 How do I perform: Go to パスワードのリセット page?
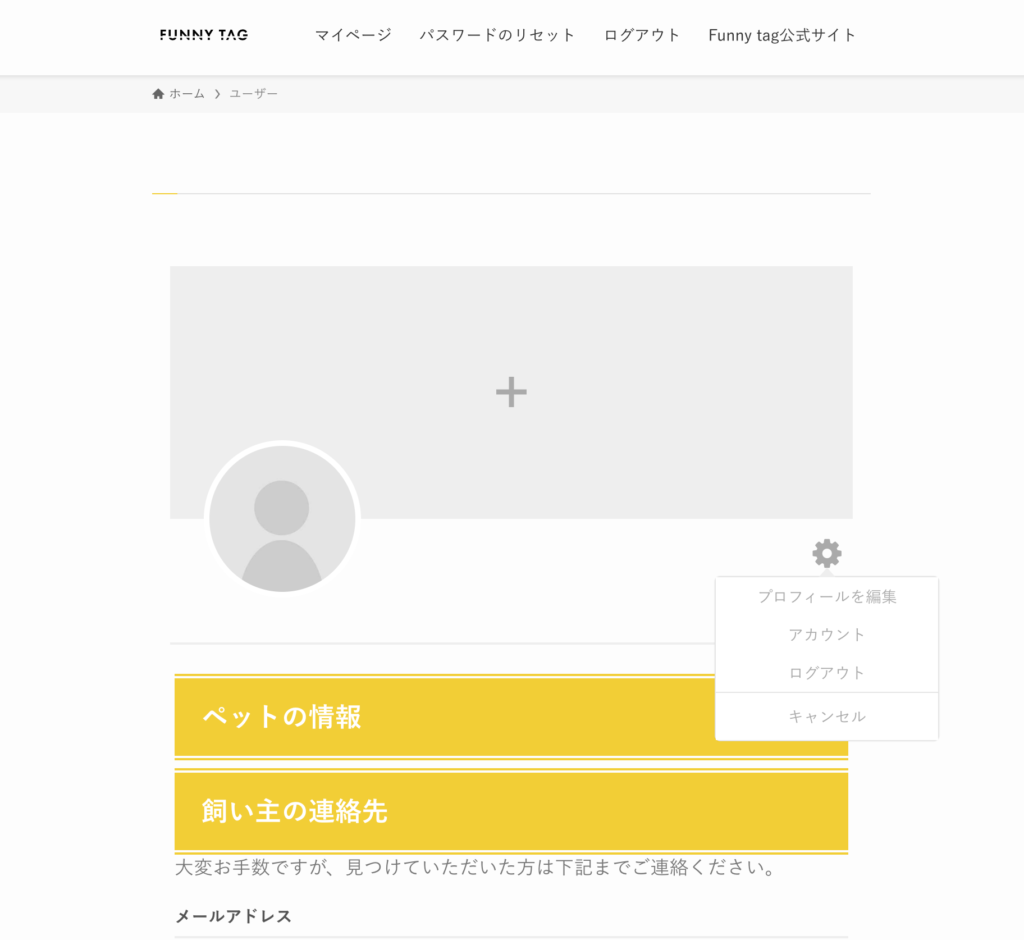point(497,35)
